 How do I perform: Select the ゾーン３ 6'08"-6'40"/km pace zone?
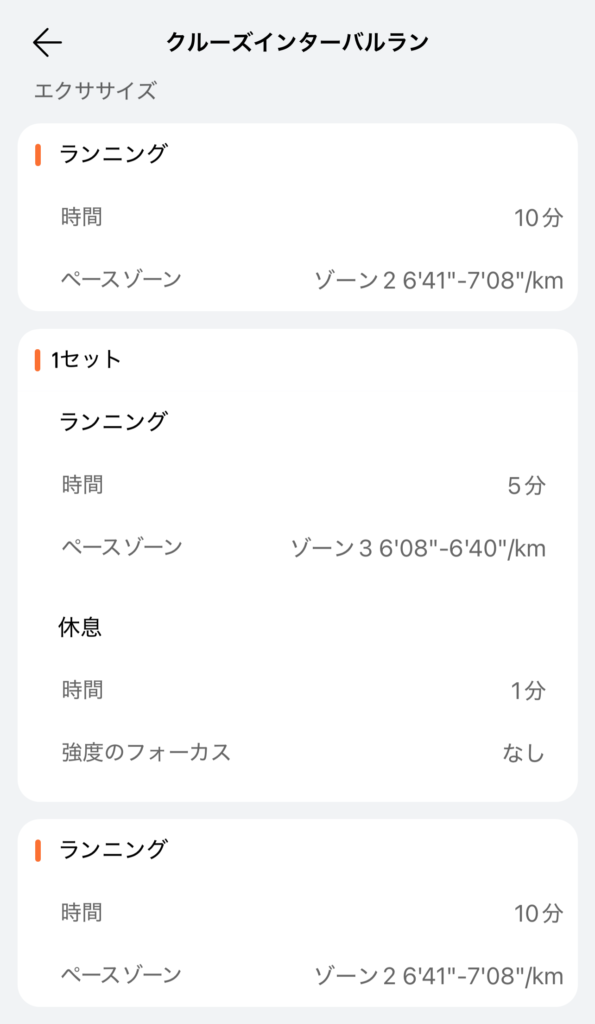(418, 549)
